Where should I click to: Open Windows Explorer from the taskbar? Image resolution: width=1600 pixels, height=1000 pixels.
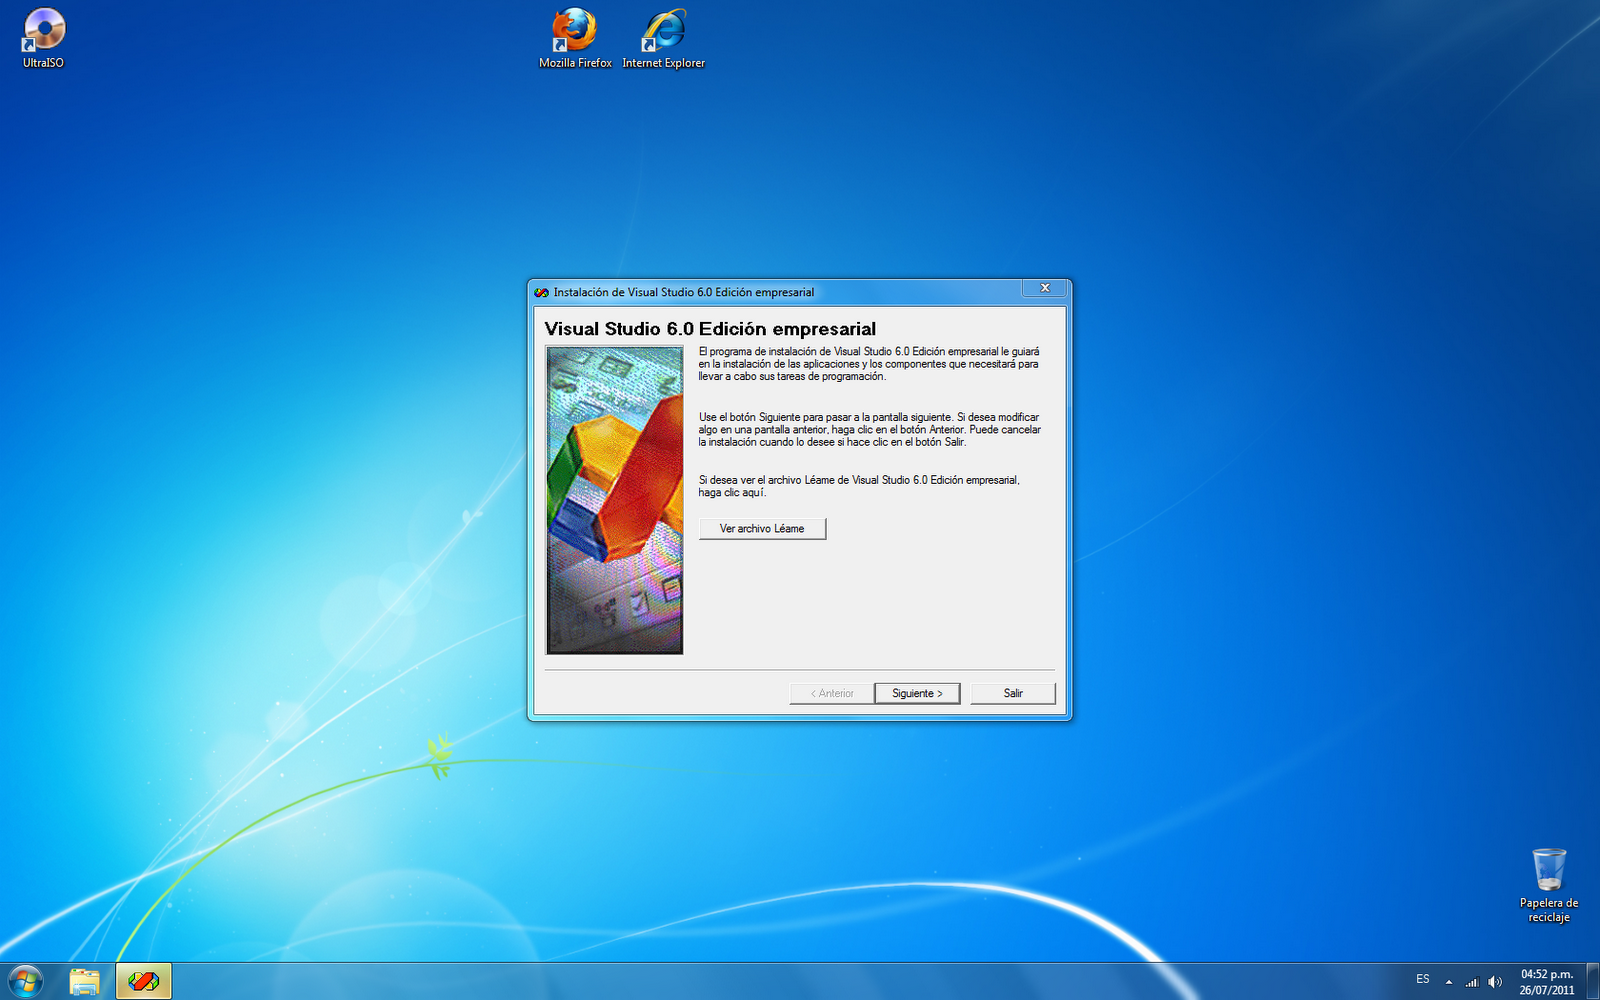pyautogui.click(x=85, y=982)
